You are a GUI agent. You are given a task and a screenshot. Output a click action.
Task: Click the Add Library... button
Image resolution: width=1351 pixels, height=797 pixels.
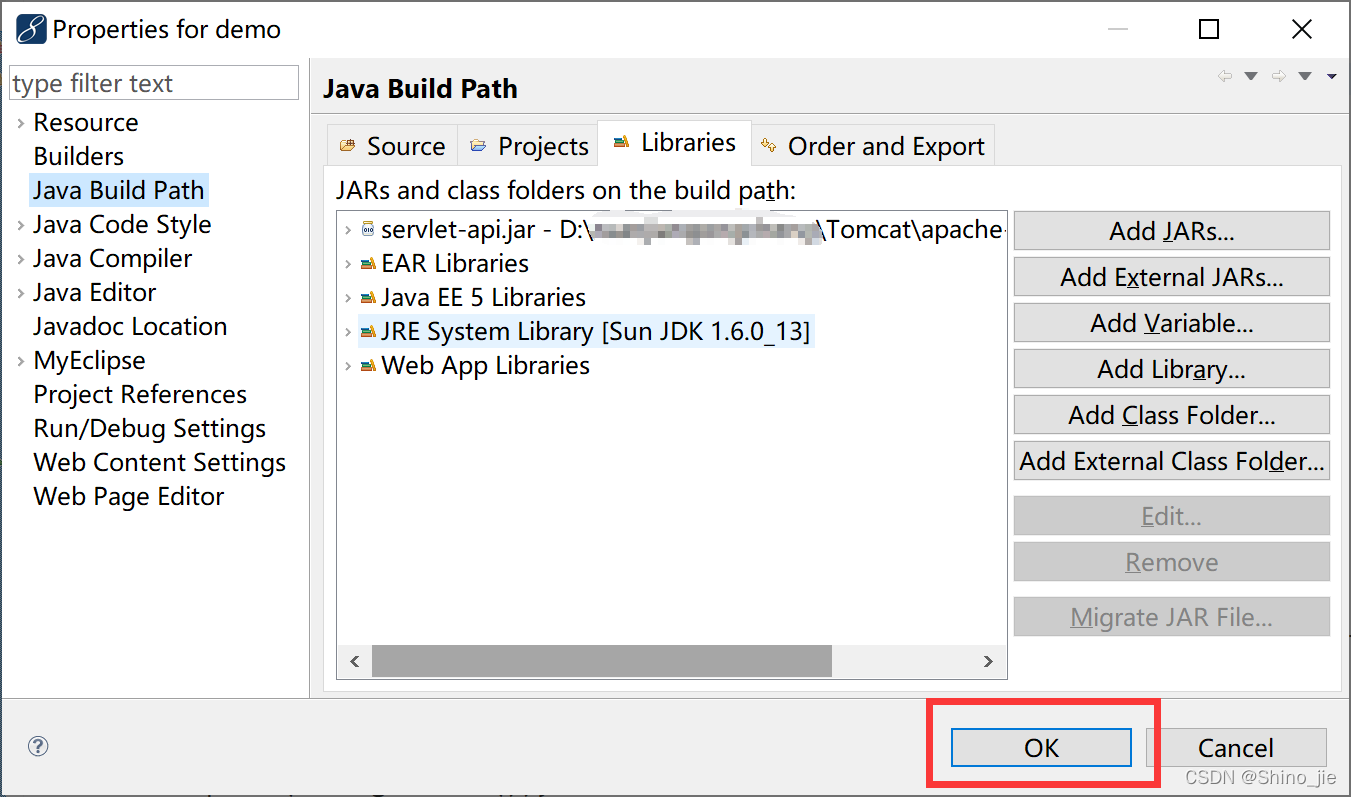coord(1171,369)
